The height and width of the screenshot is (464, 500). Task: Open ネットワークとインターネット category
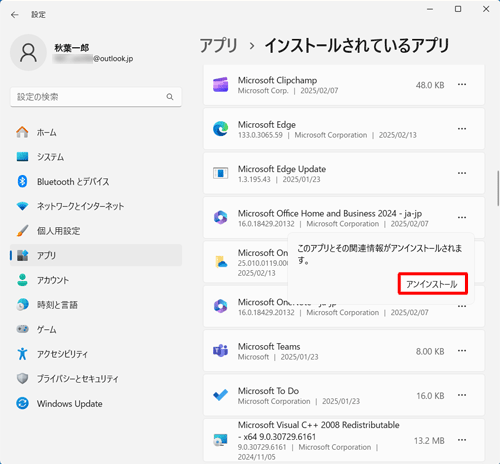[x=96, y=206]
